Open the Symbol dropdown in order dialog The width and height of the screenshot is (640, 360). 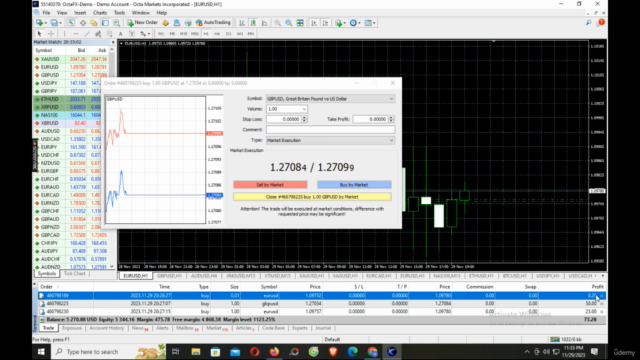coord(391,99)
